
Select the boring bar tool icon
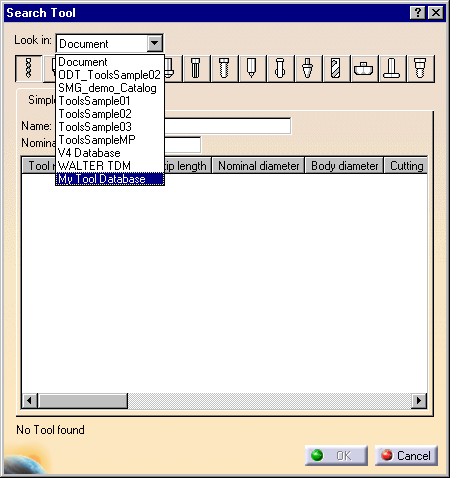point(280,68)
